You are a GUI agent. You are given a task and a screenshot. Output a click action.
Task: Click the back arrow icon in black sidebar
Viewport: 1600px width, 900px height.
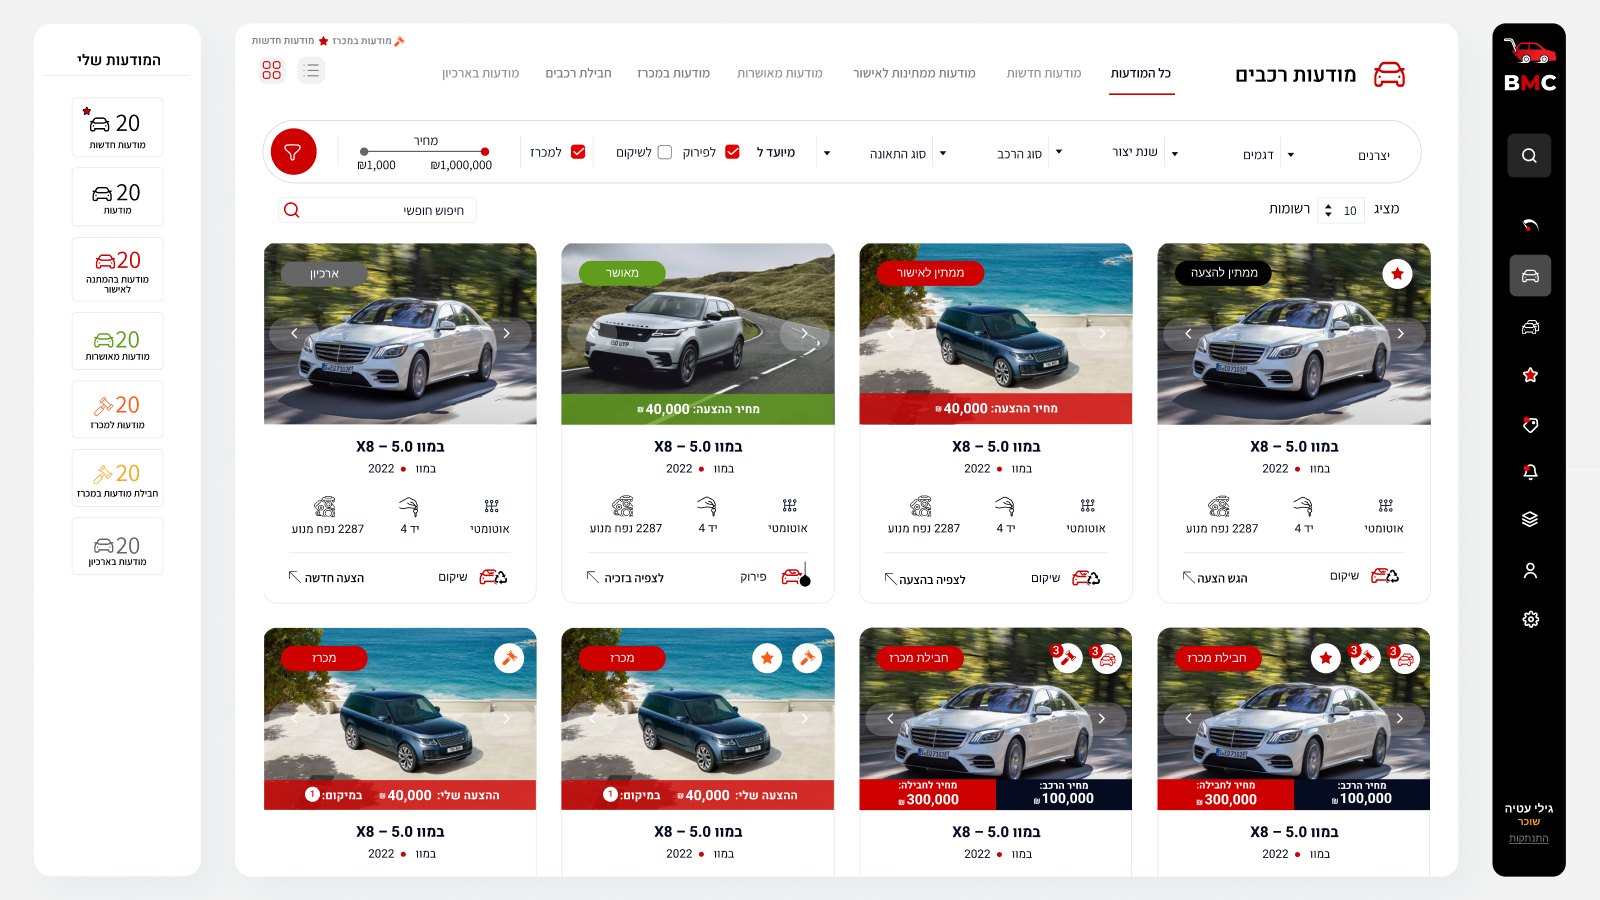(1530, 225)
